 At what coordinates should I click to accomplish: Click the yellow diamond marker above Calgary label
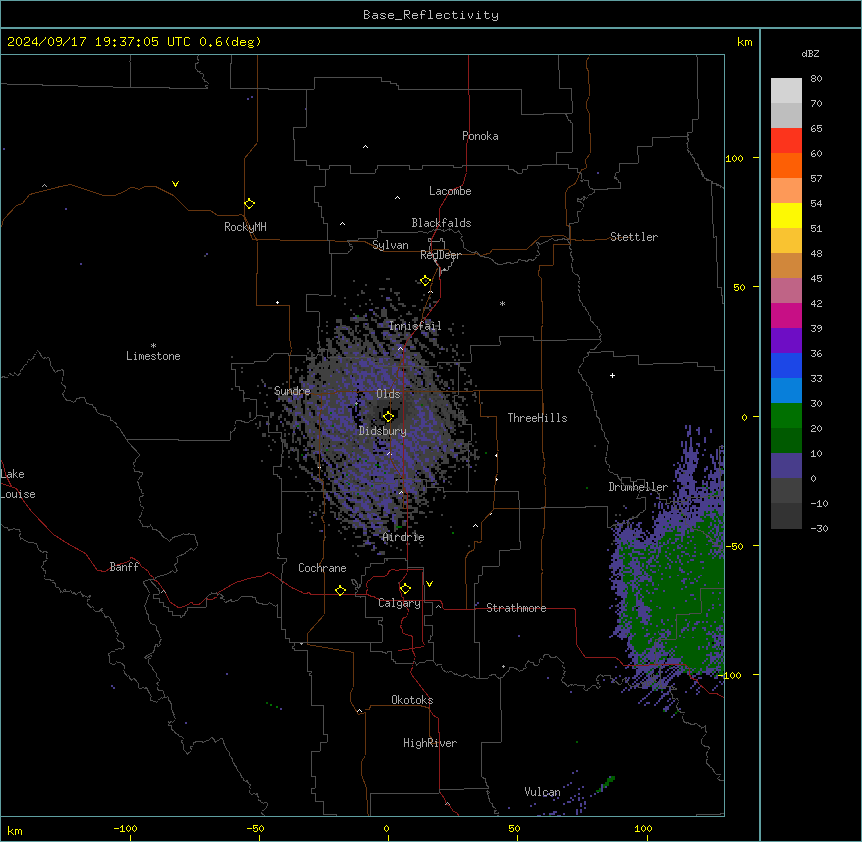pyautogui.click(x=405, y=589)
